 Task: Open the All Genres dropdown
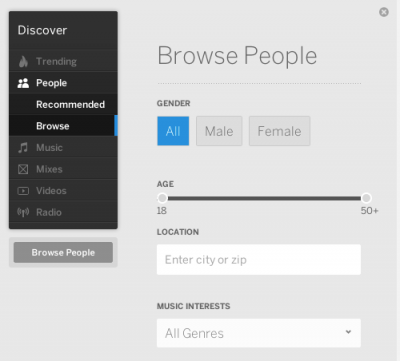click(259, 333)
